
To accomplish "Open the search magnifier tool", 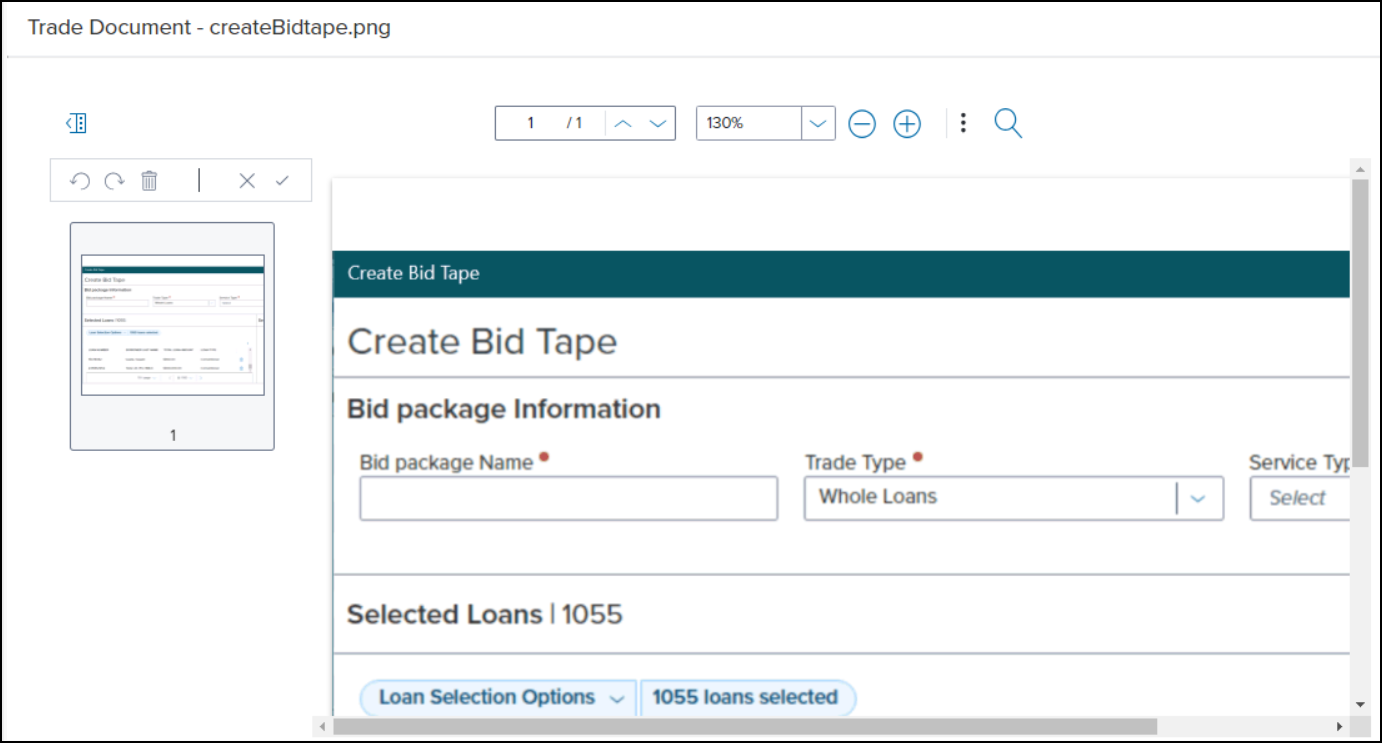I will [1008, 124].
